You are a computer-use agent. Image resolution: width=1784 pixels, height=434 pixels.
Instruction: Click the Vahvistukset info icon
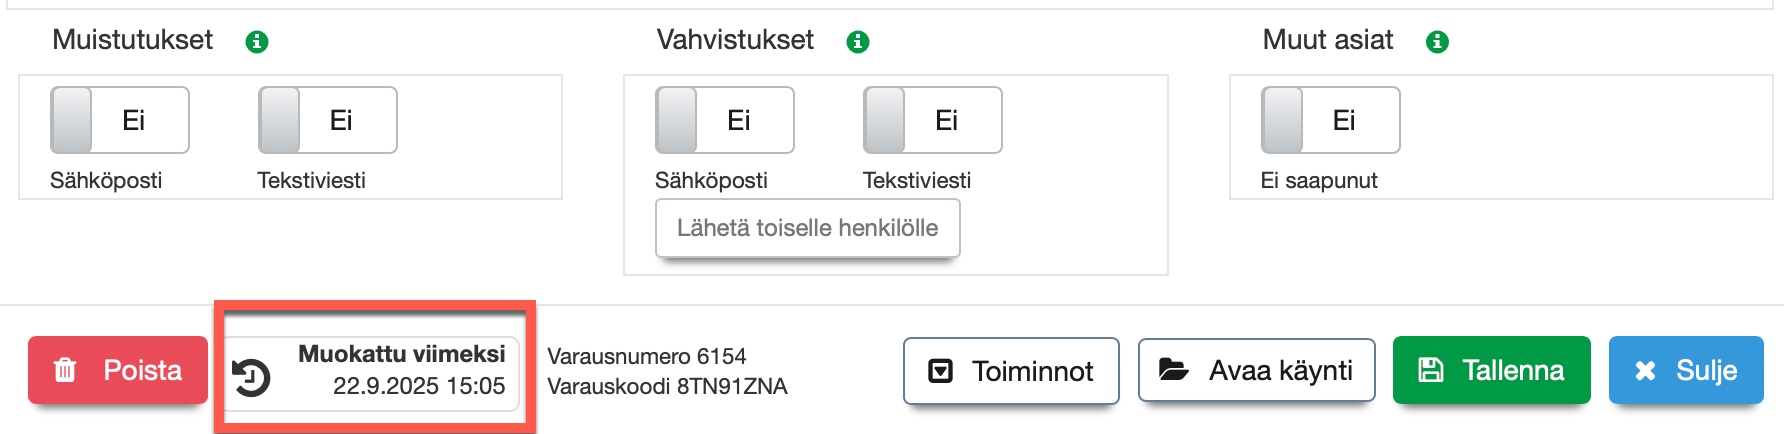(x=858, y=42)
